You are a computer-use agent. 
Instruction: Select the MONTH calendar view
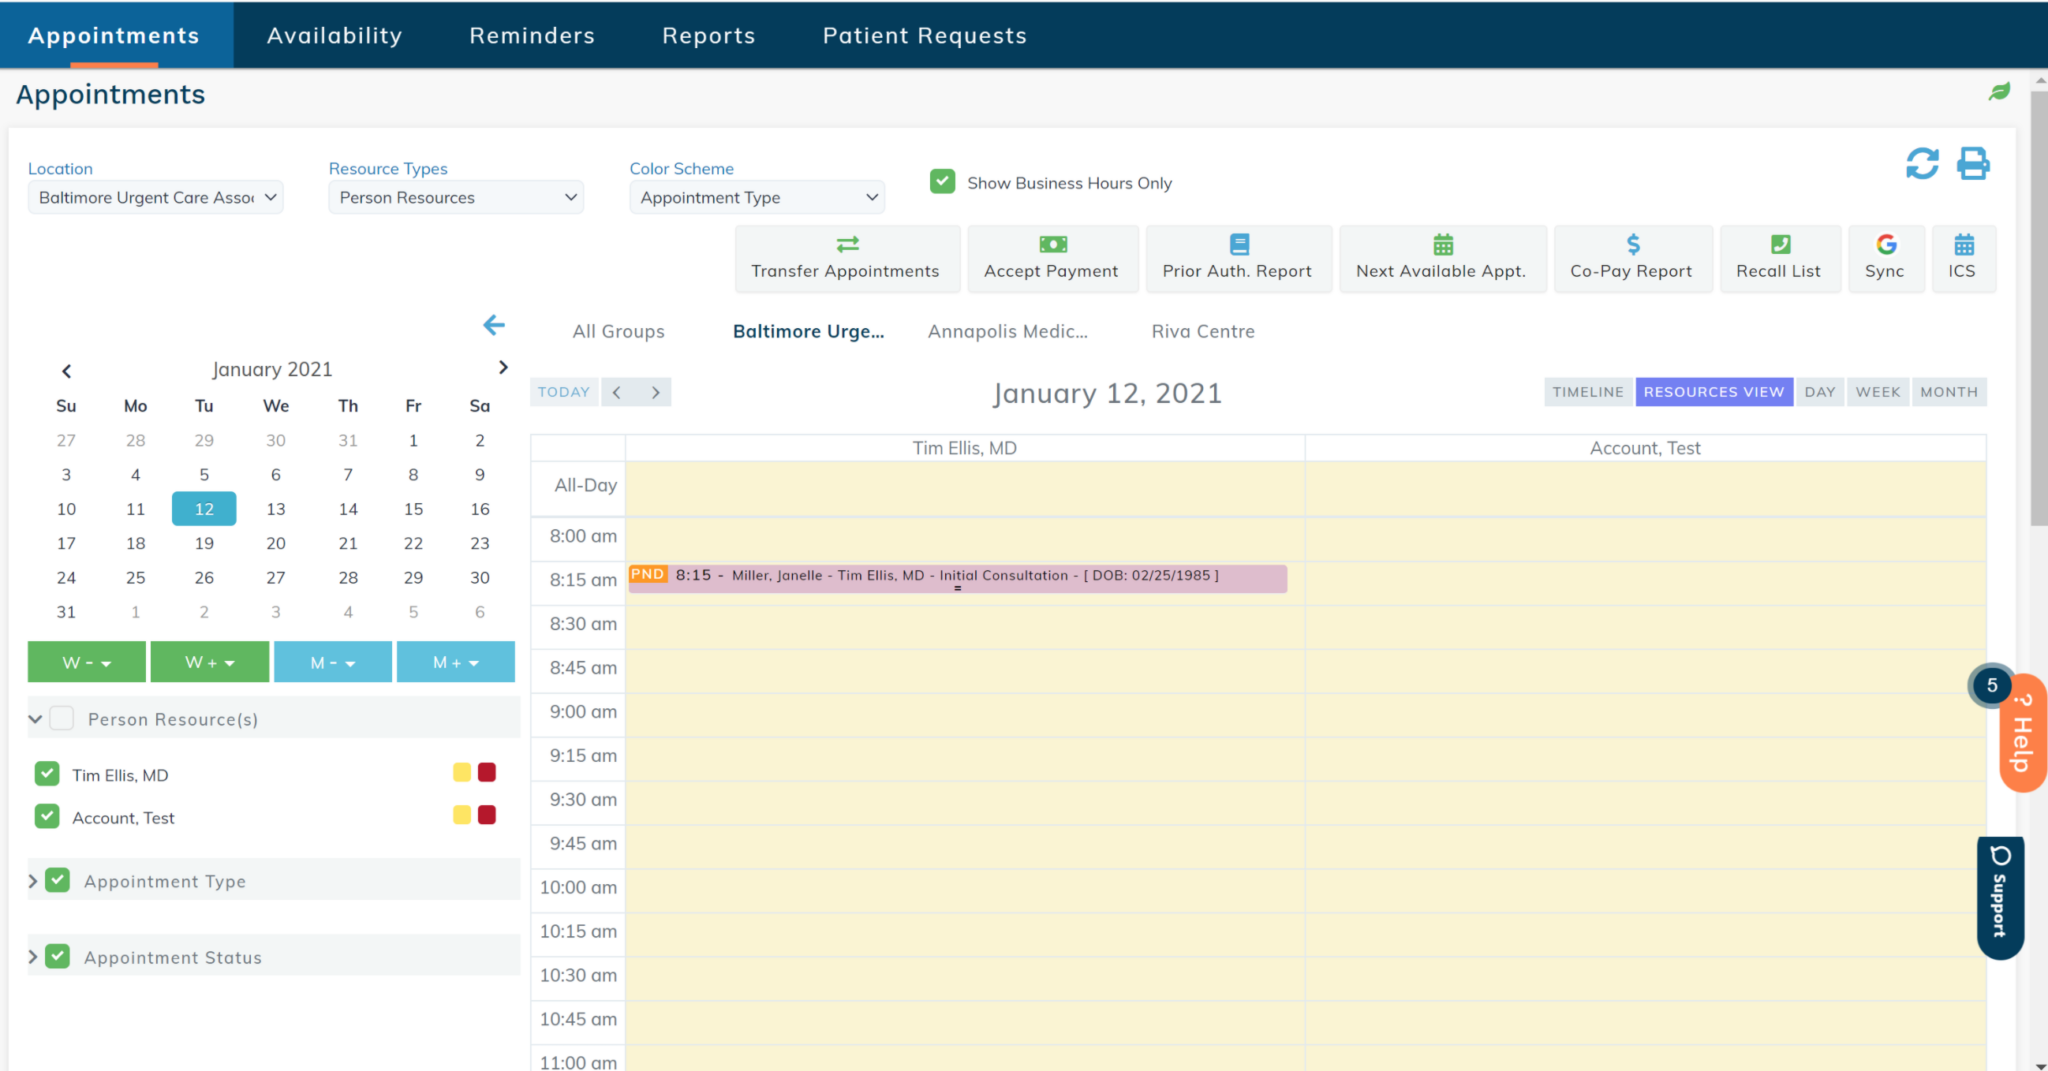[1948, 391]
